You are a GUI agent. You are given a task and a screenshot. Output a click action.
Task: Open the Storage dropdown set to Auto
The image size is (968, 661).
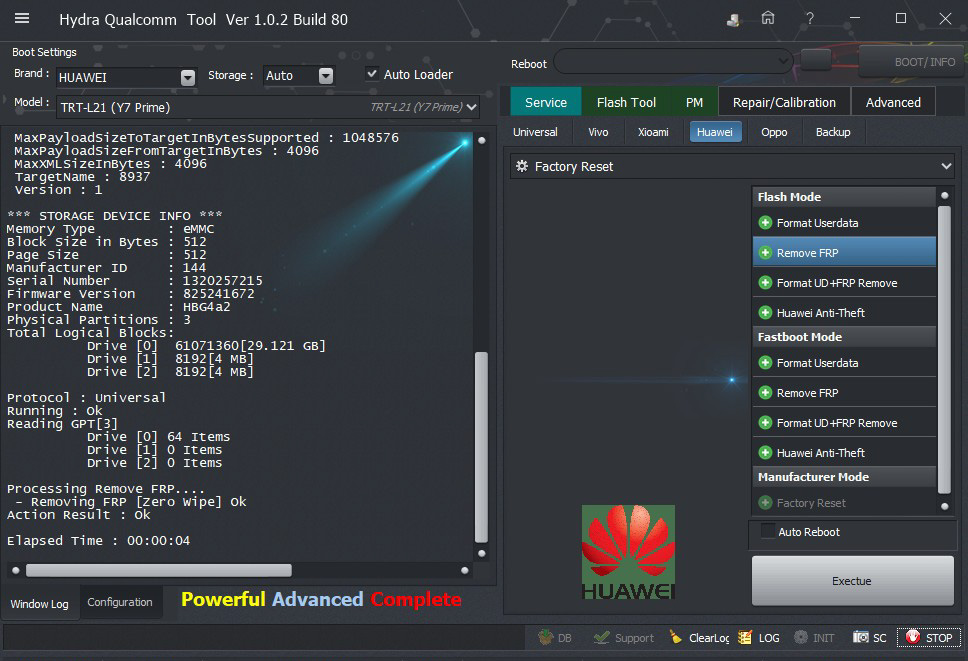click(x=326, y=76)
